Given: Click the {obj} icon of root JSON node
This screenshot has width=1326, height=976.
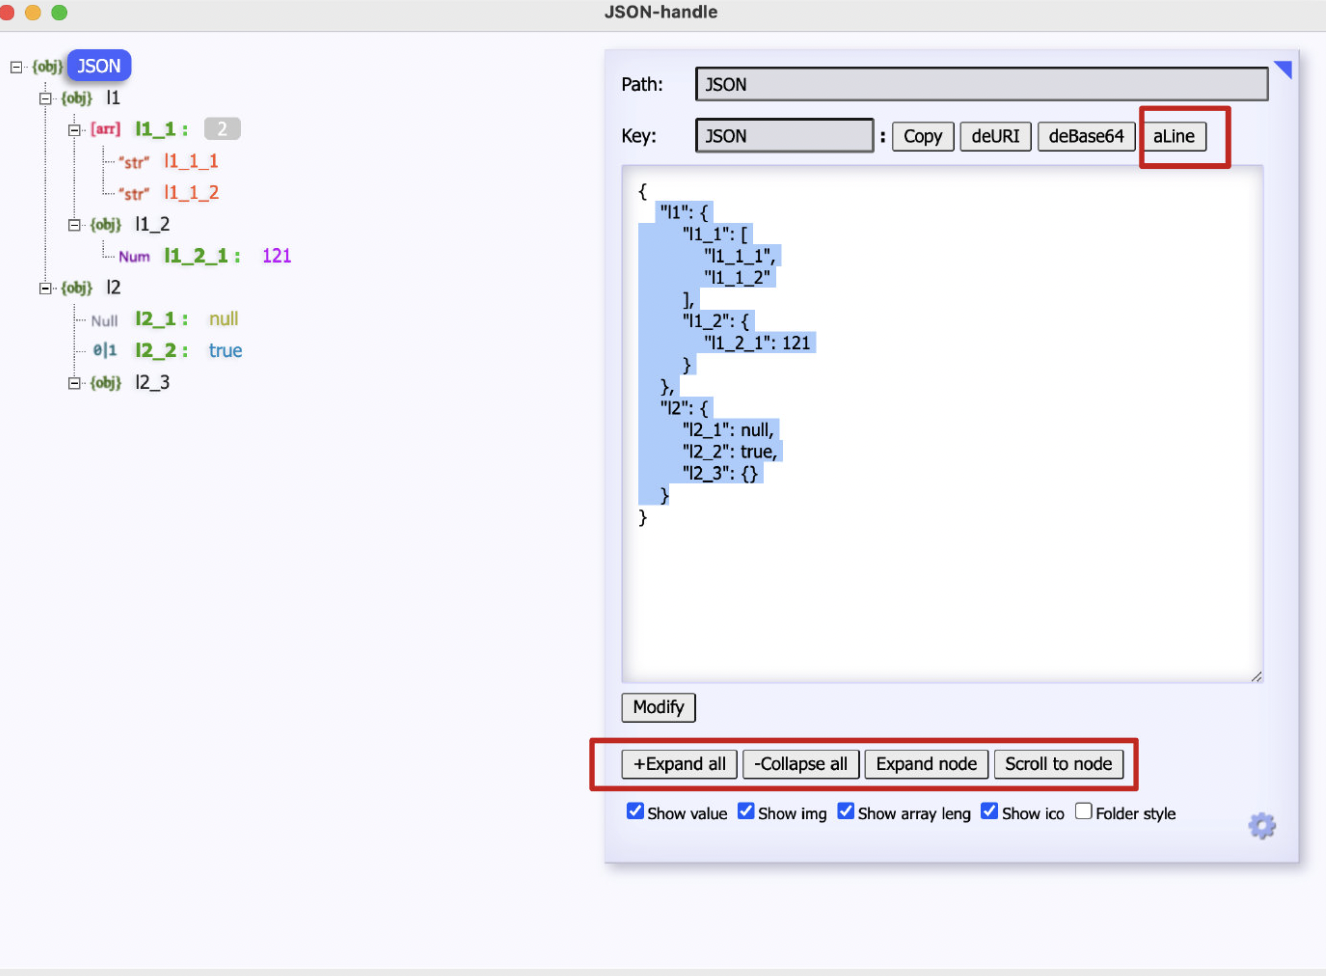Looking at the screenshot, I should tap(47, 67).
